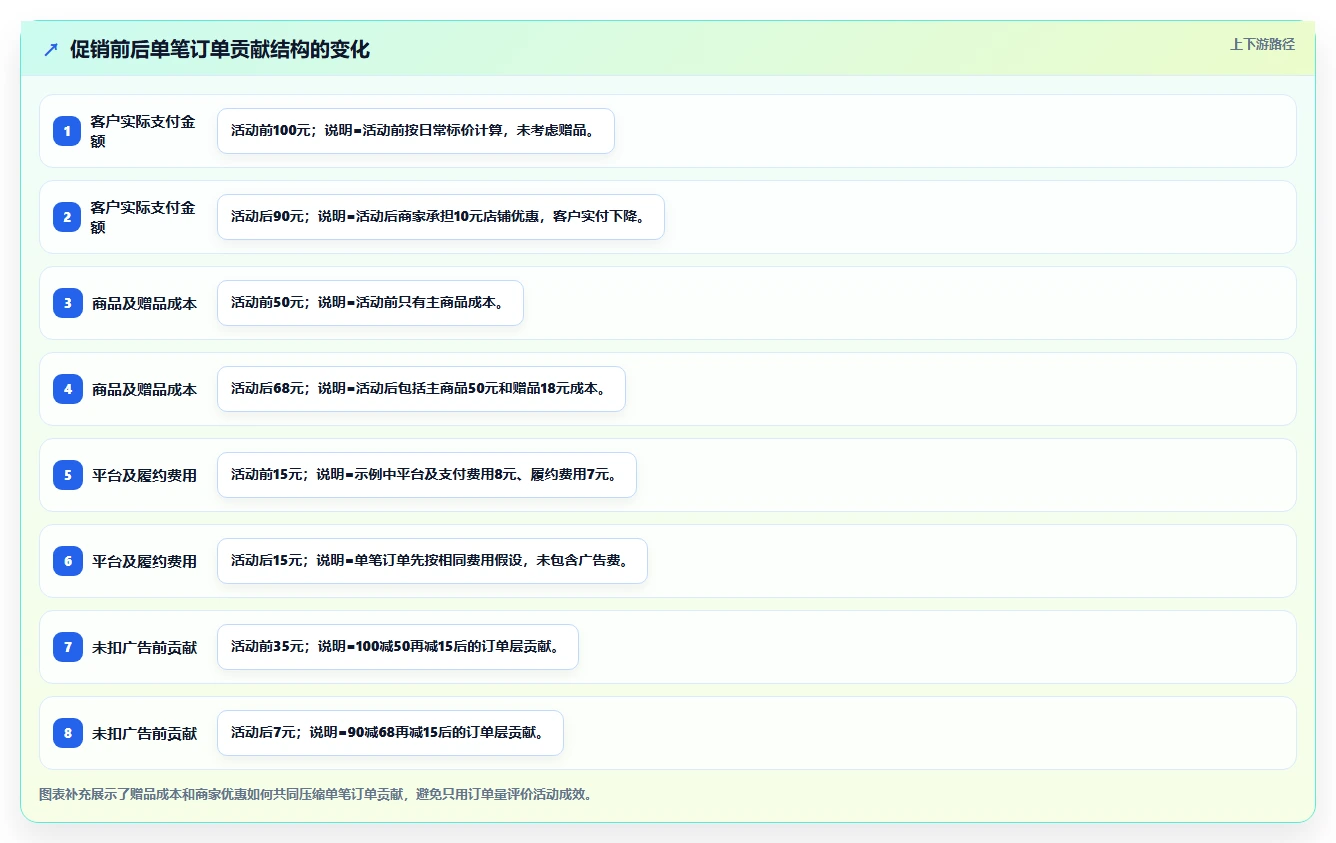Select number badge 4

pos(68,389)
